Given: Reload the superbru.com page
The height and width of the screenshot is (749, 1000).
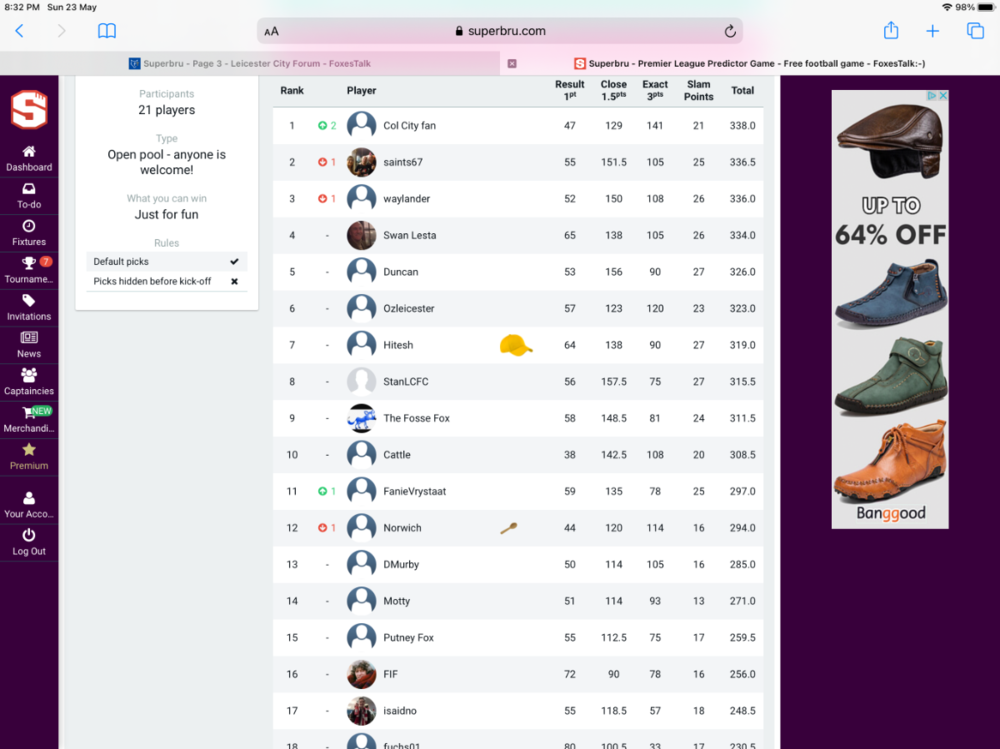Looking at the screenshot, I should pos(730,31).
